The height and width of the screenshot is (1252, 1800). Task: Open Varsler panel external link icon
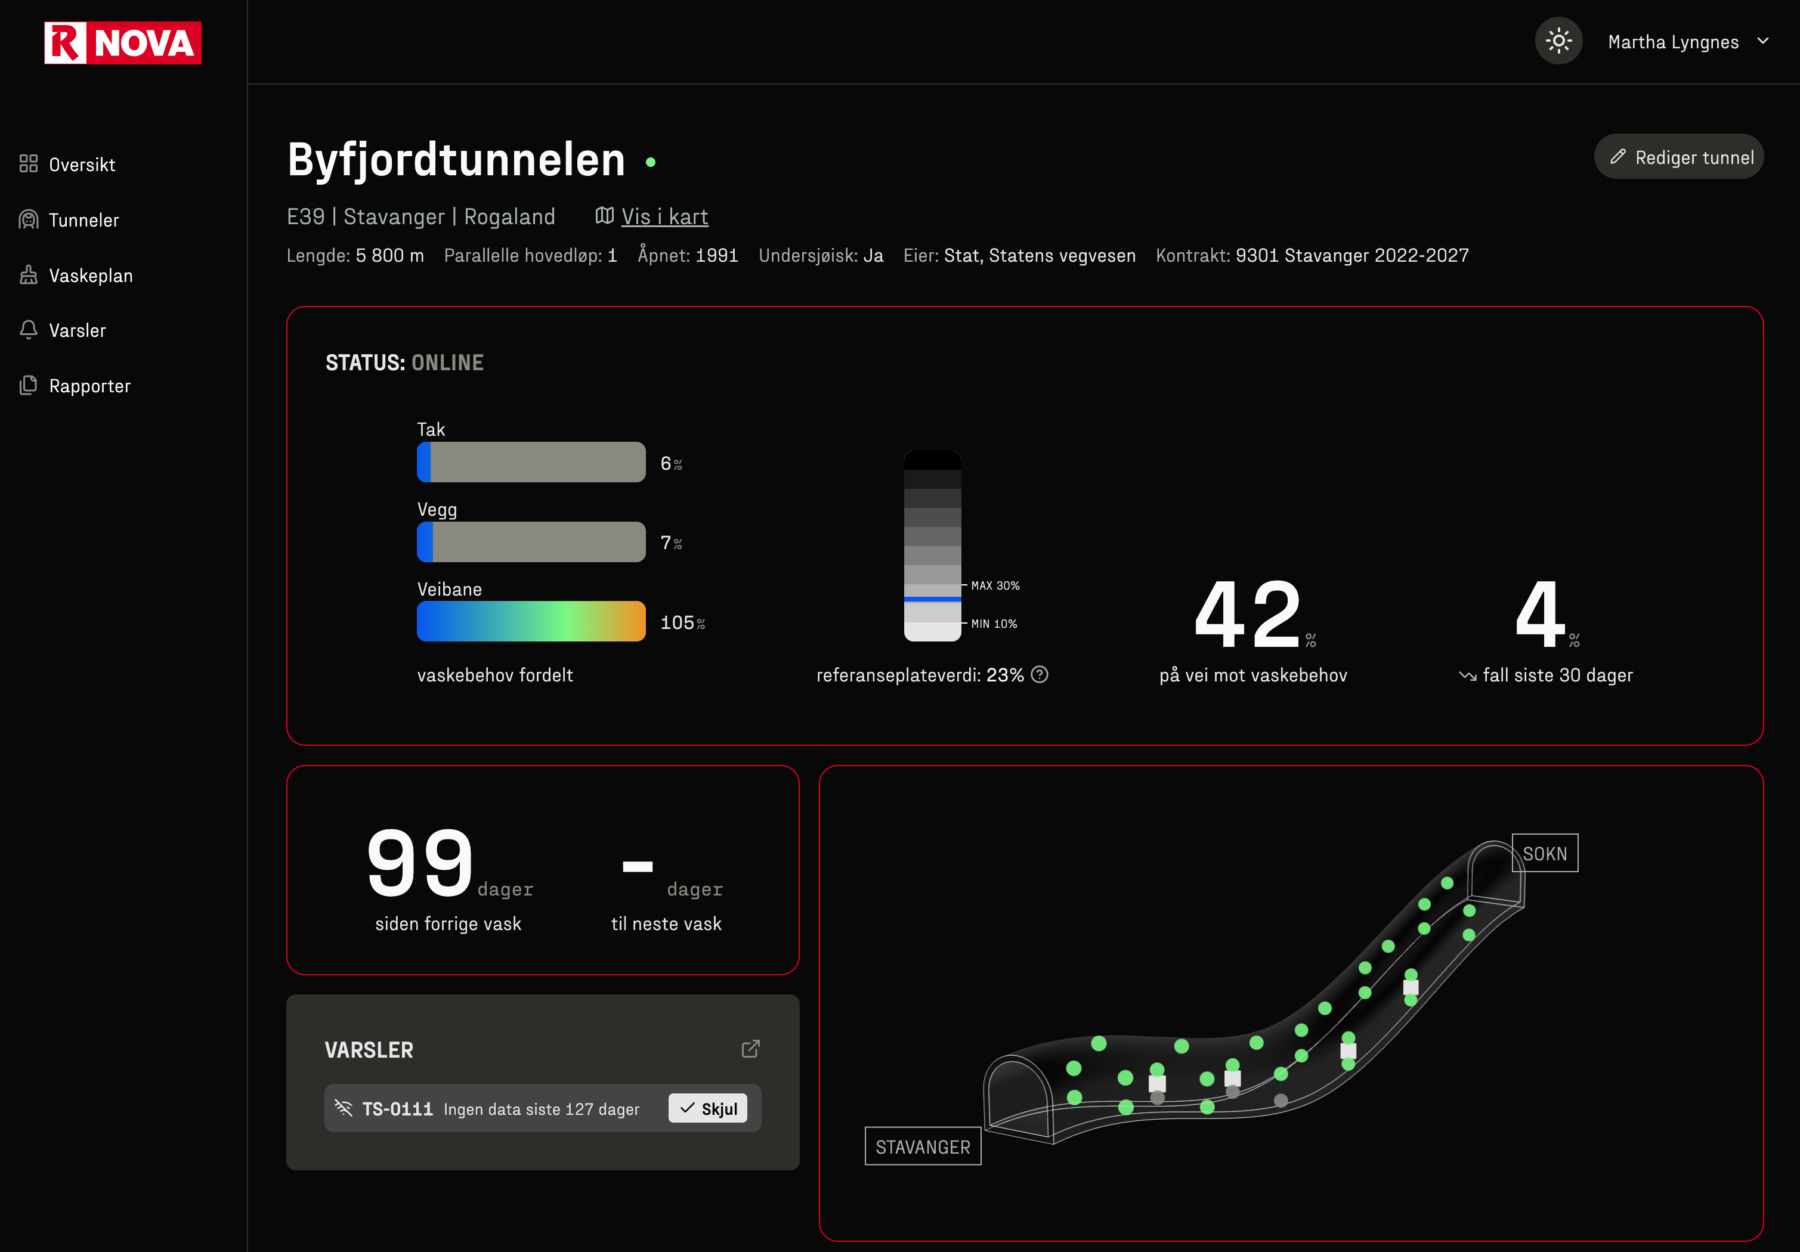tap(750, 1049)
